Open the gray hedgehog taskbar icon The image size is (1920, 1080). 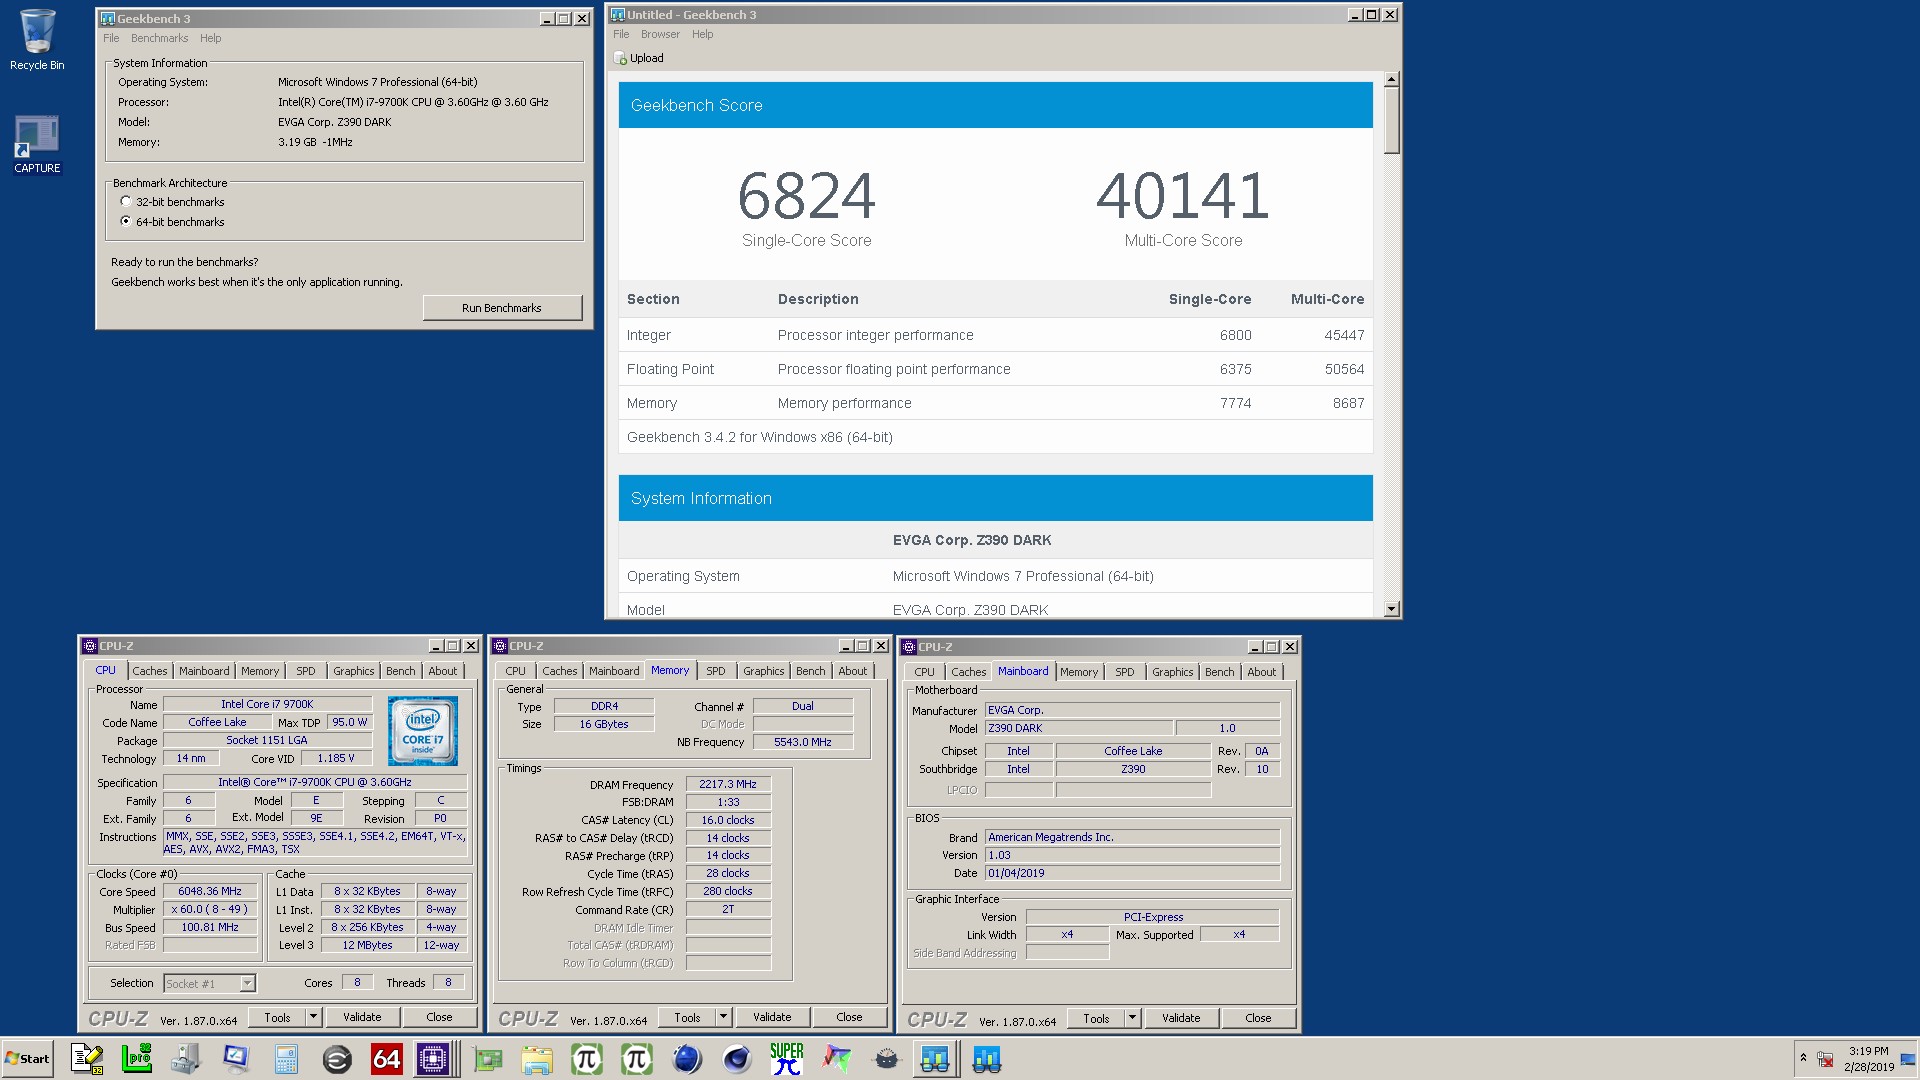click(887, 1059)
